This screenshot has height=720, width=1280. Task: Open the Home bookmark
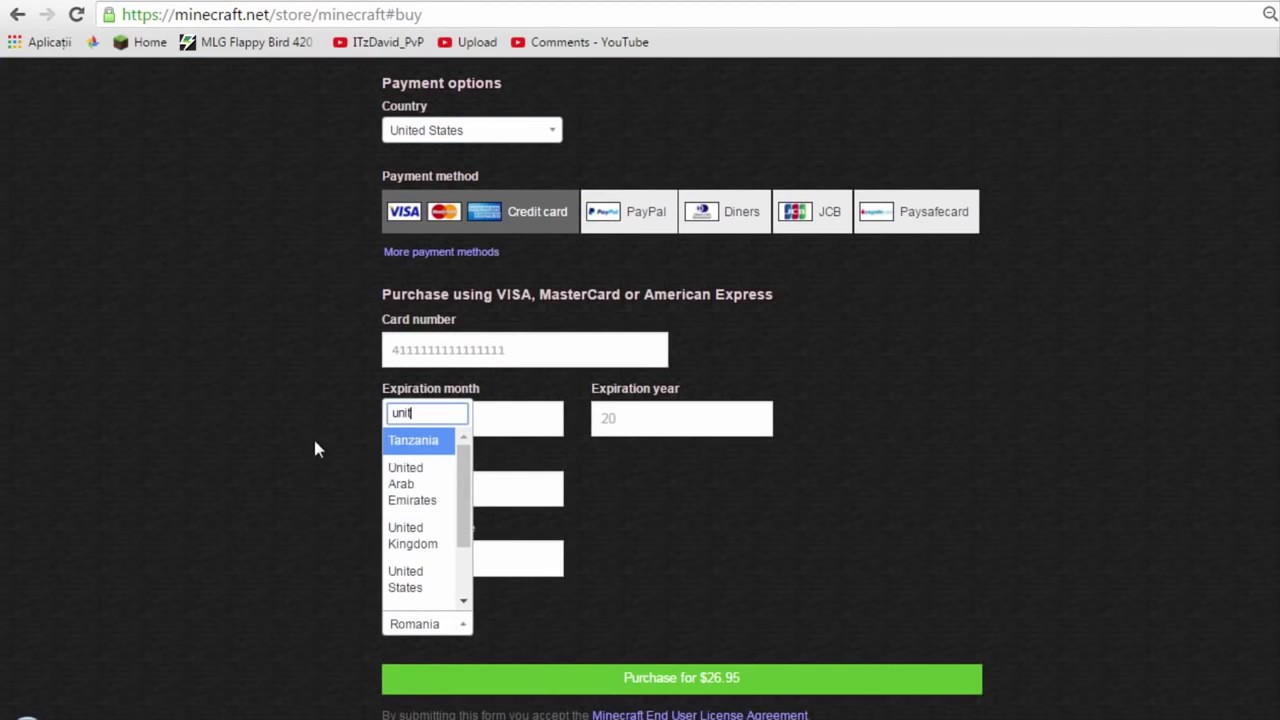(x=140, y=42)
